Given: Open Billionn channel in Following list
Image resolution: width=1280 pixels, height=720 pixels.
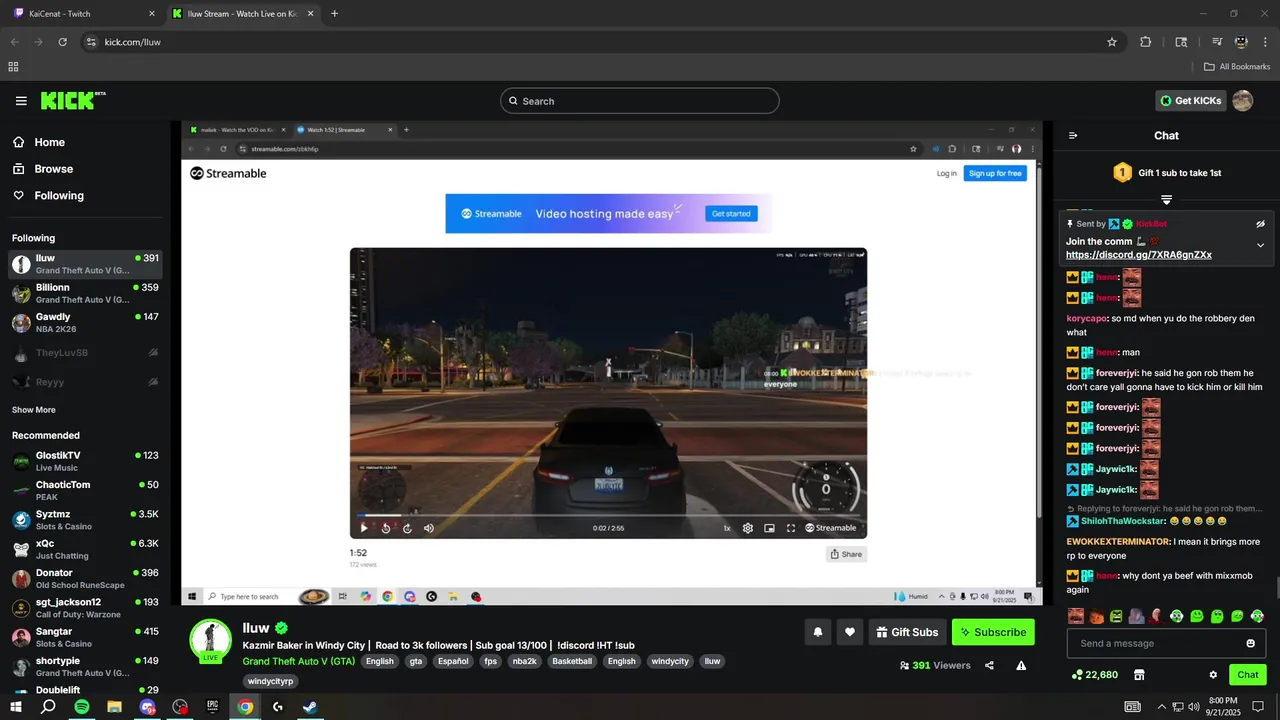Looking at the screenshot, I should pyautogui.click(x=85, y=293).
